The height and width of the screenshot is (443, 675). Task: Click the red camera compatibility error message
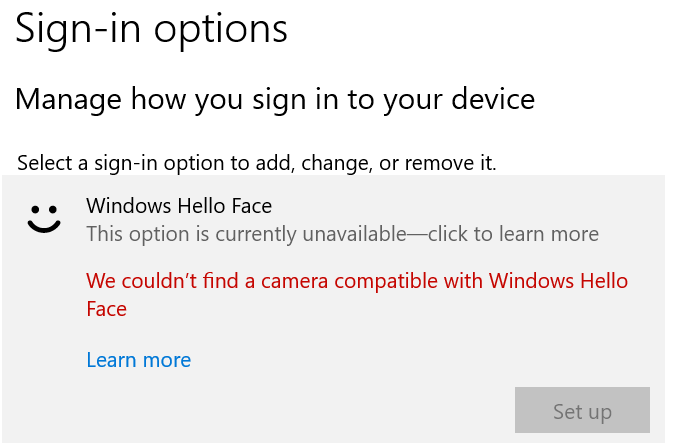(356, 281)
